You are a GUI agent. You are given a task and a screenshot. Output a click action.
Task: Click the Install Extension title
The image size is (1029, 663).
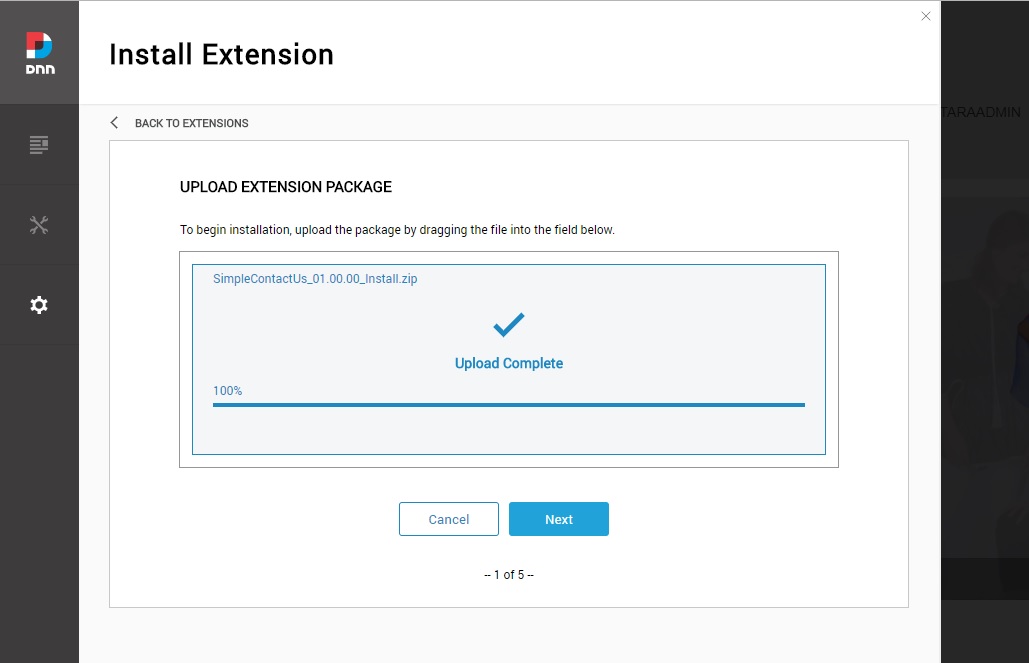(x=221, y=54)
